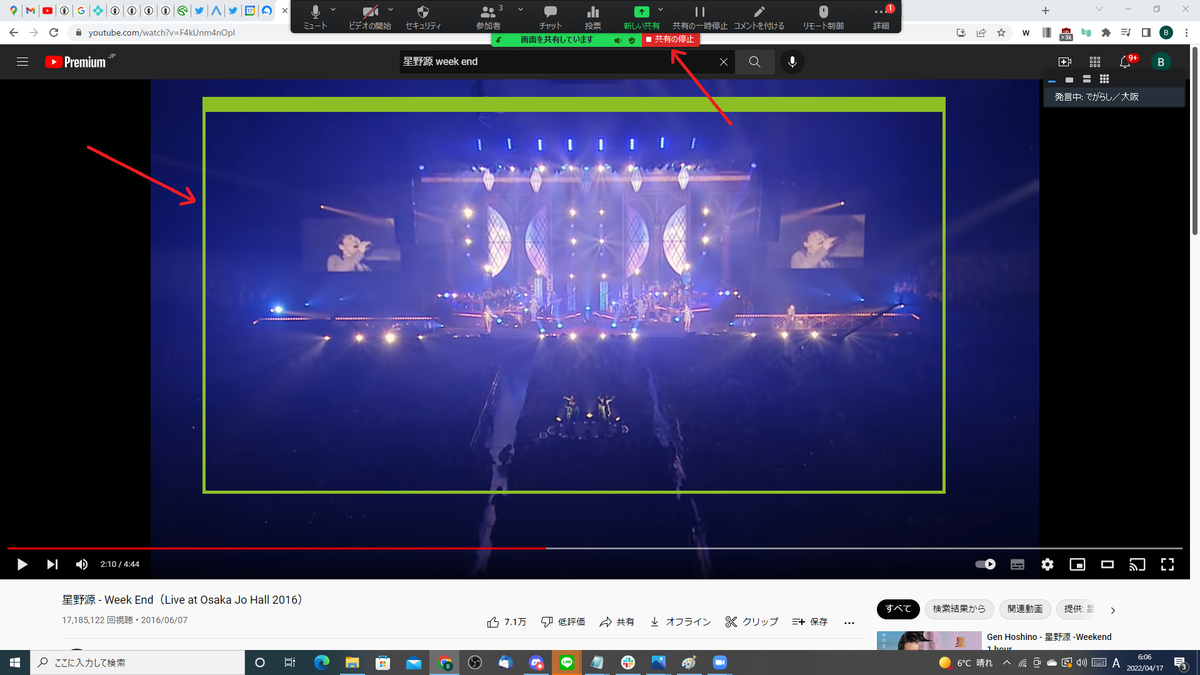Clear the YouTube search text
This screenshot has width=1200, height=675.
724,62
